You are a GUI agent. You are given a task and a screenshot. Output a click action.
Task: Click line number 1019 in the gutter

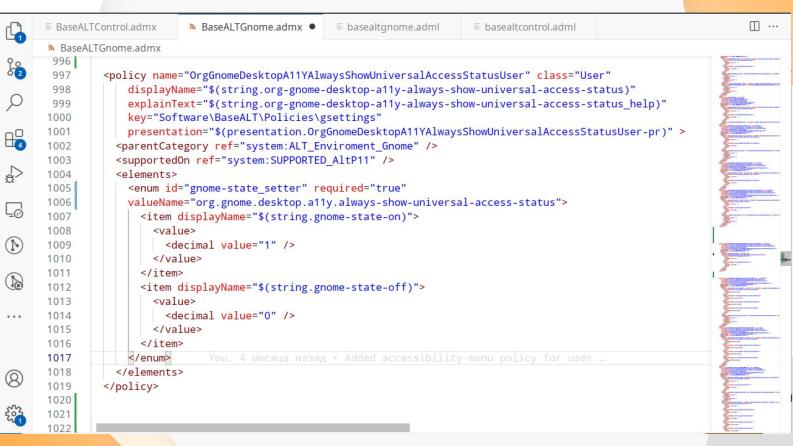[59, 386]
